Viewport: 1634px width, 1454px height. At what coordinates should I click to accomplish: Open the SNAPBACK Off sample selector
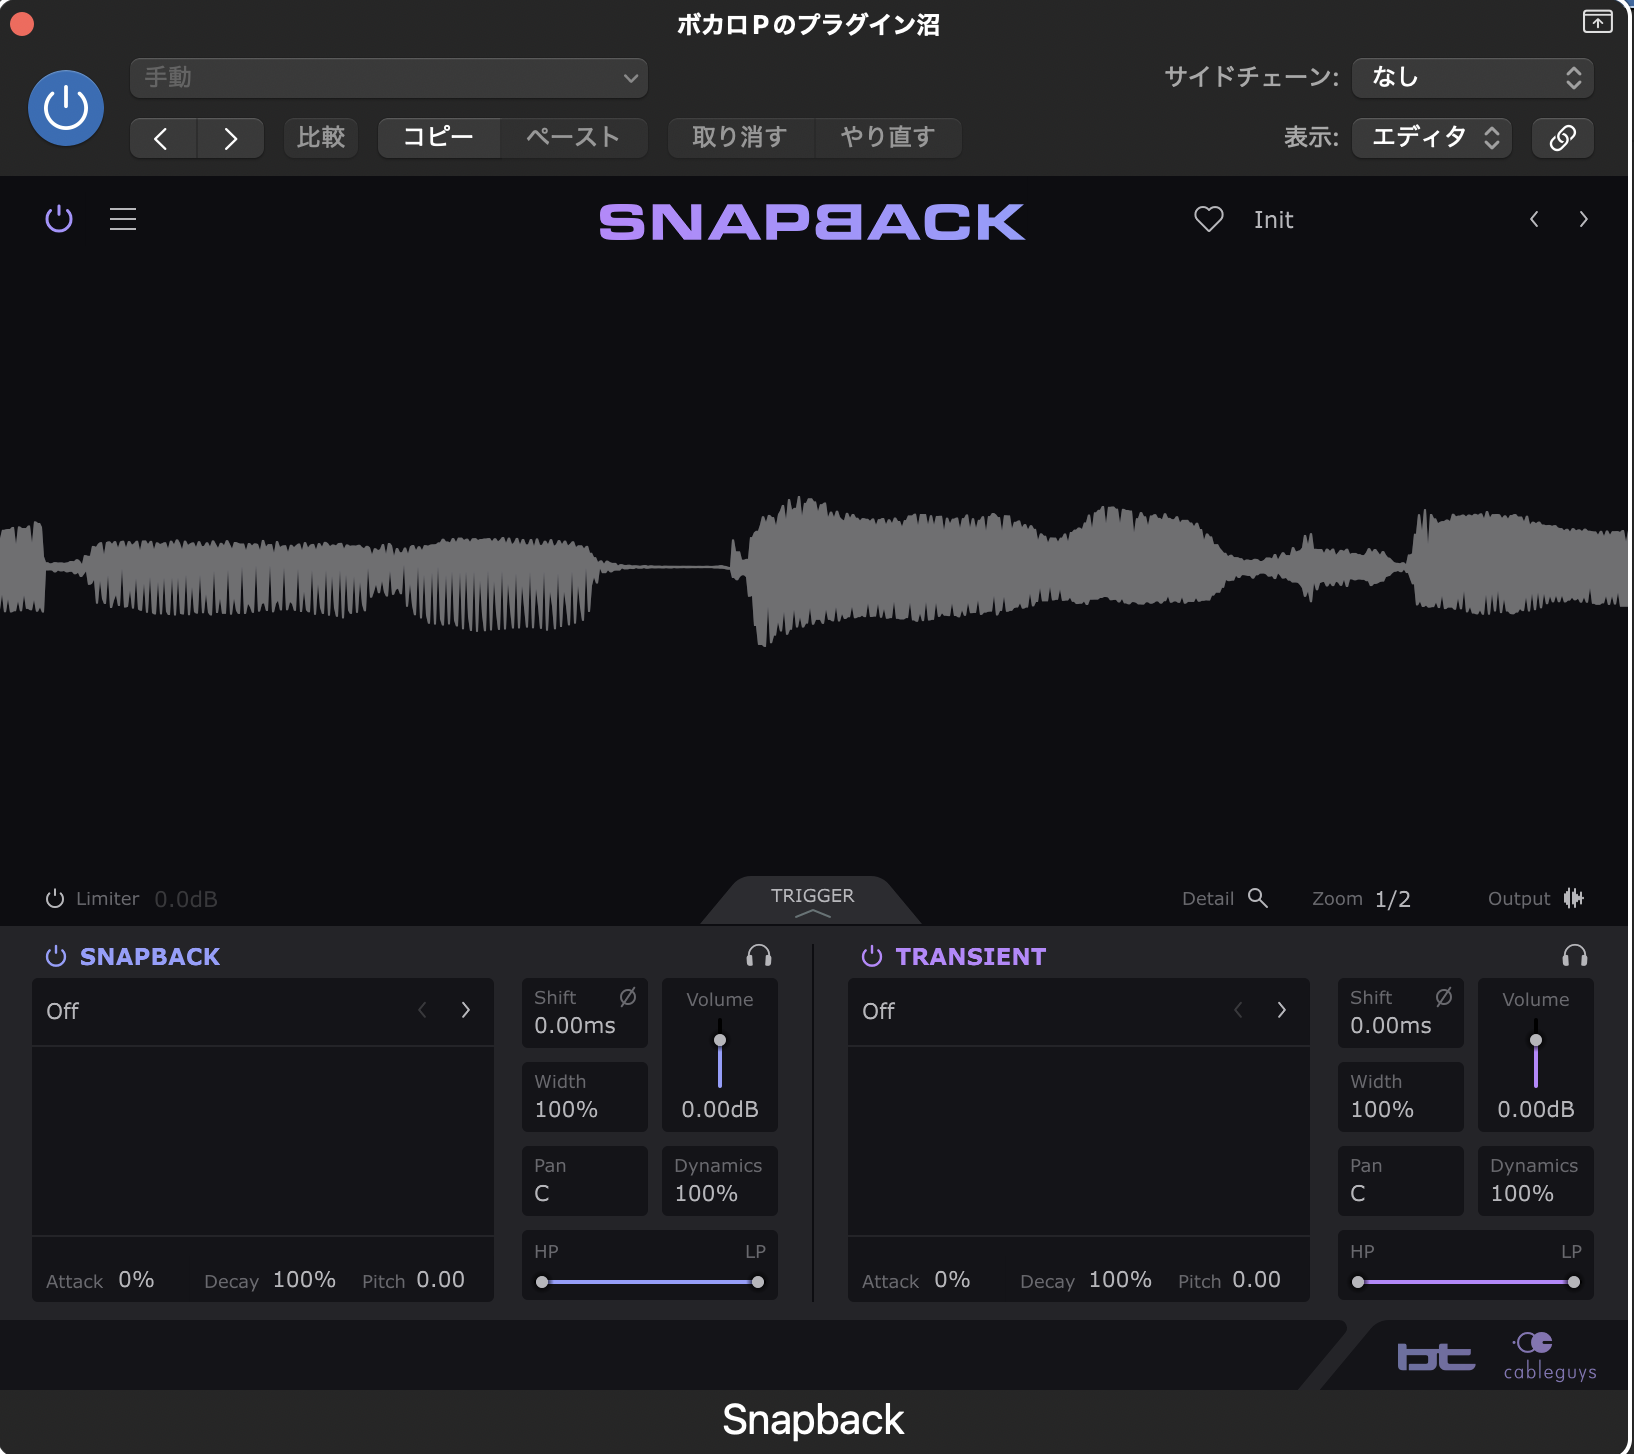coord(263,1011)
